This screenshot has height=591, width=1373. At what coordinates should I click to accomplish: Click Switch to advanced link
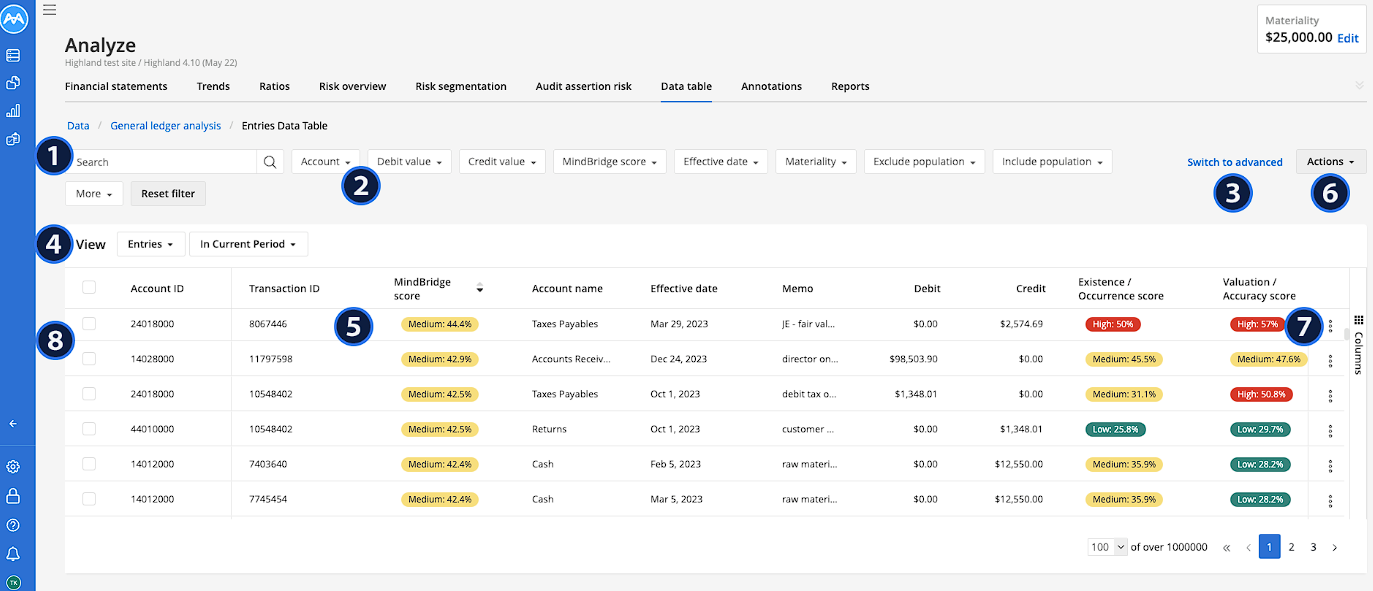1234,162
